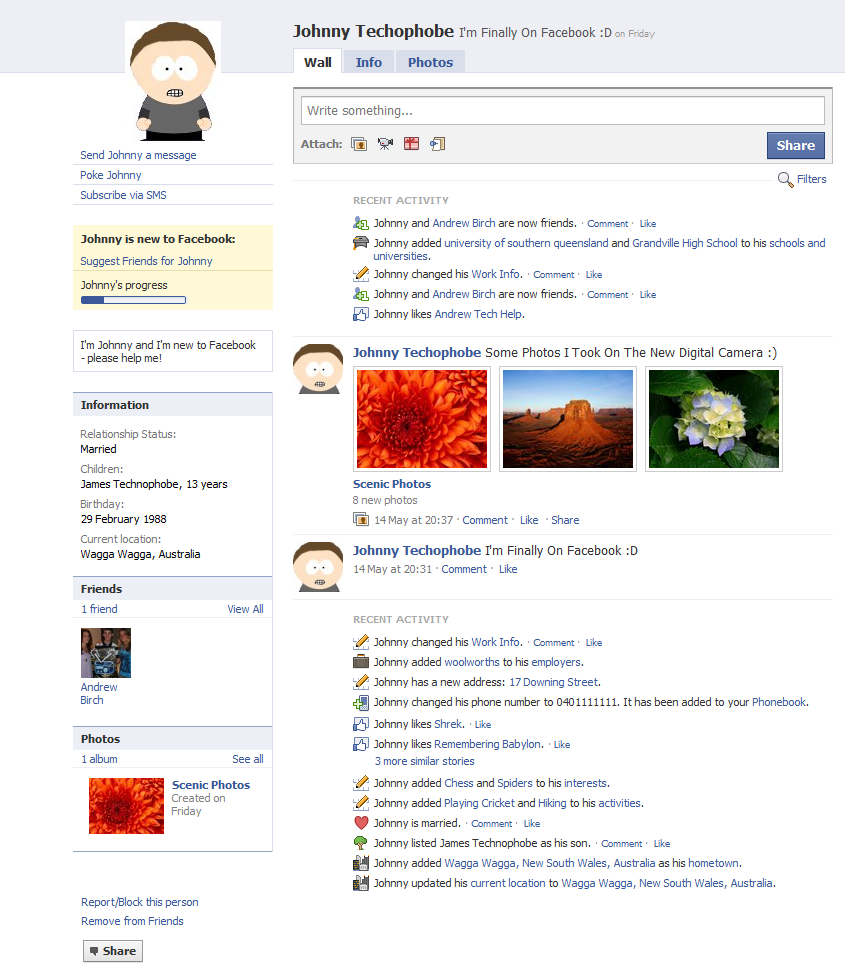
Task: Expand 3 more similar stories
Action: (424, 761)
